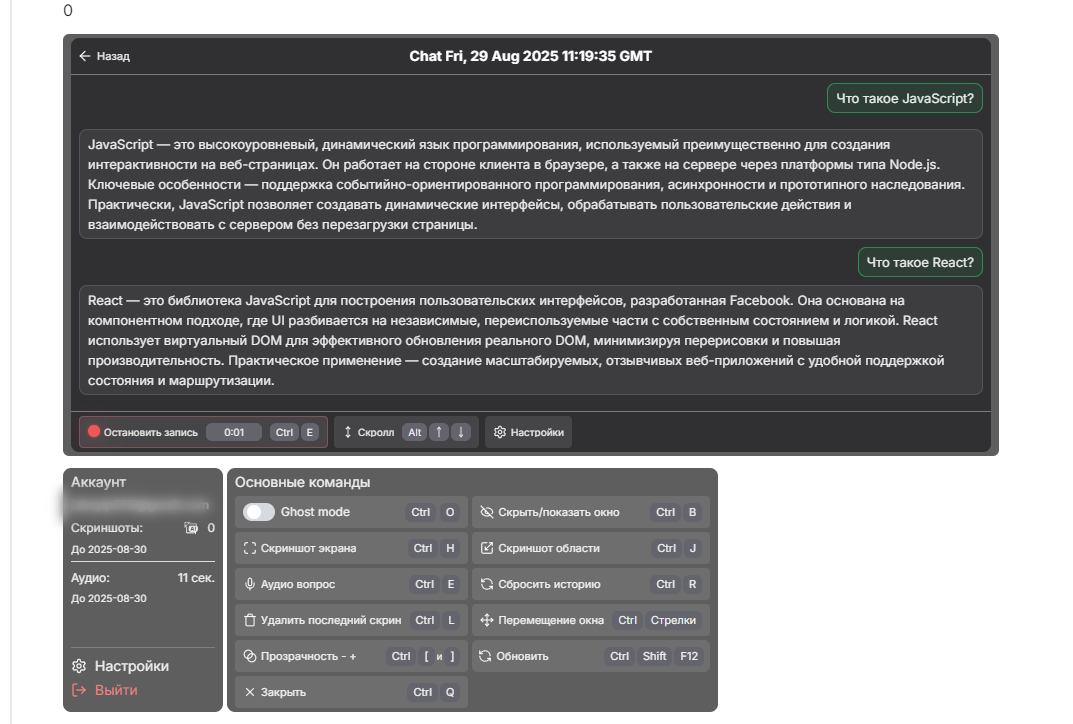Toggle the Ghost mode switch
Viewport: 1073px width, 724px height.
click(x=259, y=512)
